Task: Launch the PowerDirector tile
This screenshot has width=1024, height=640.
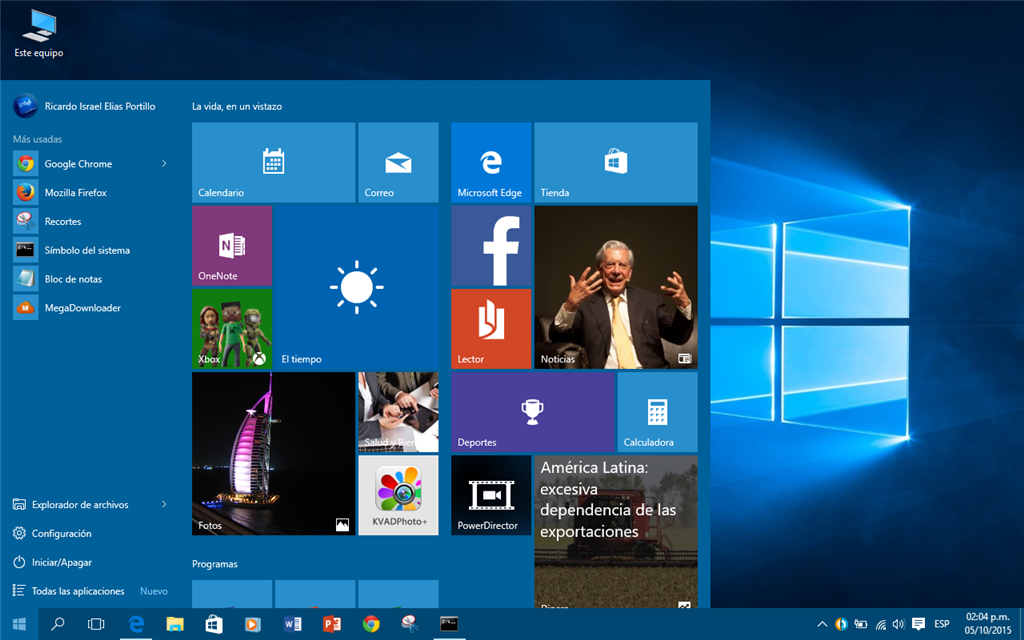Action: [x=491, y=495]
